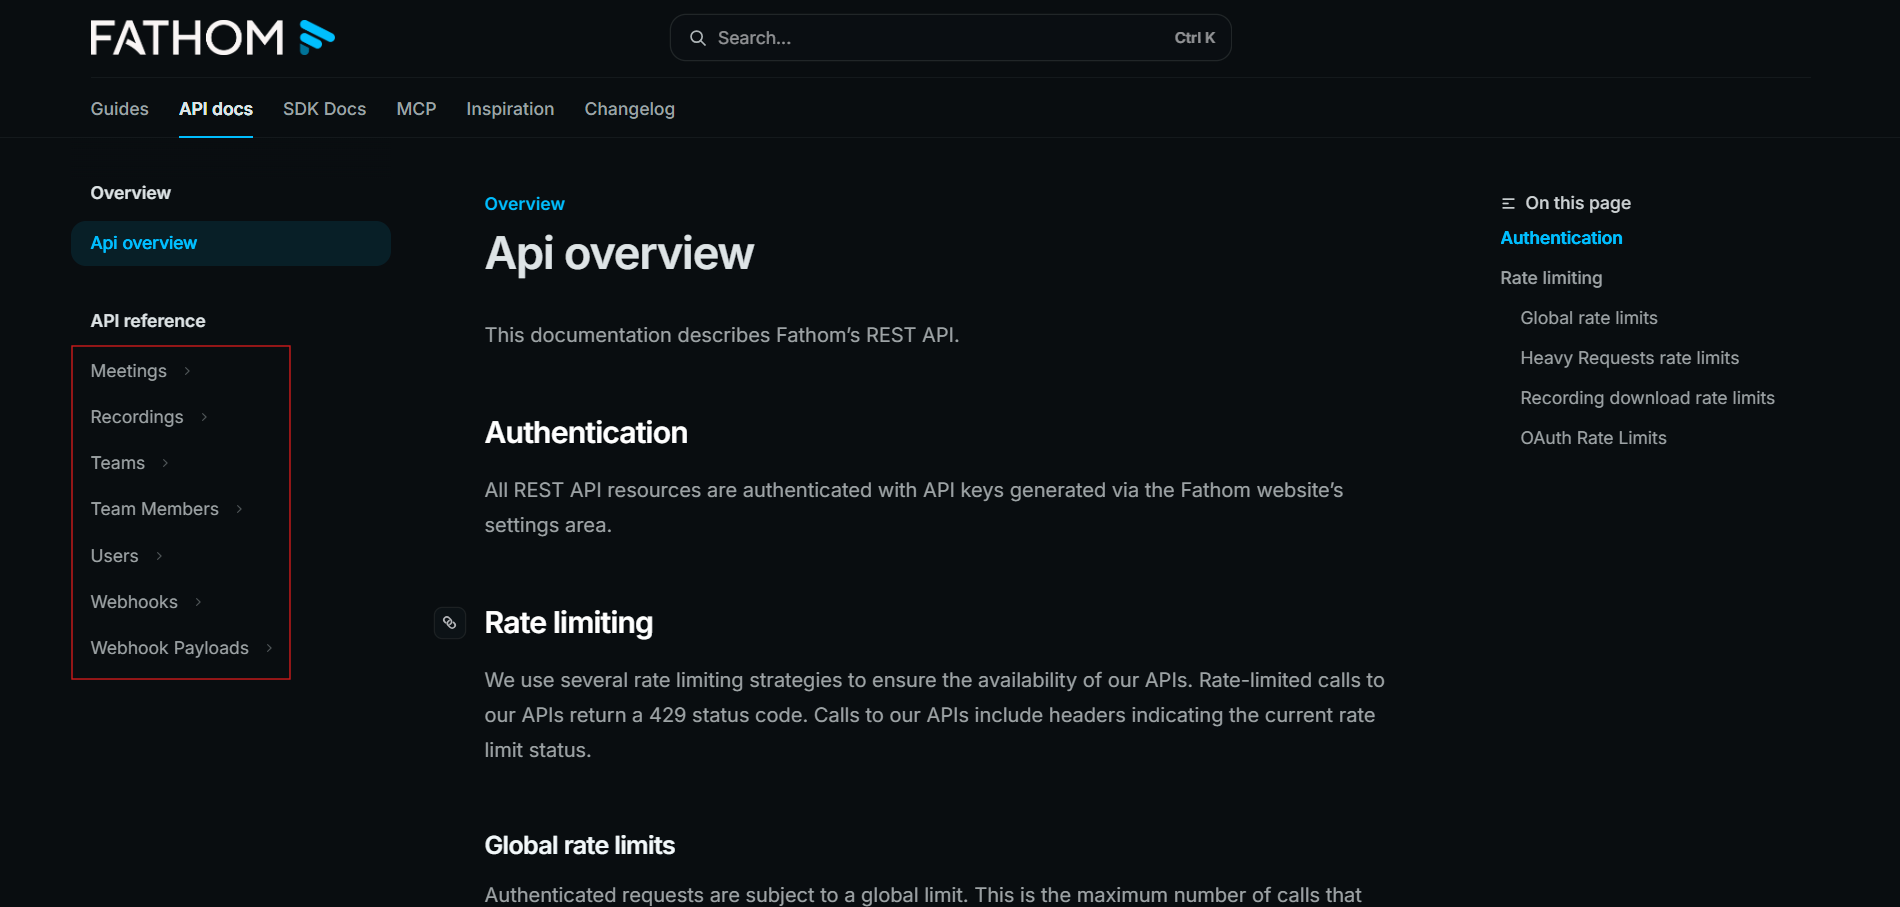Open Recordings reference section
The height and width of the screenshot is (907, 1900).
pos(137,417)
